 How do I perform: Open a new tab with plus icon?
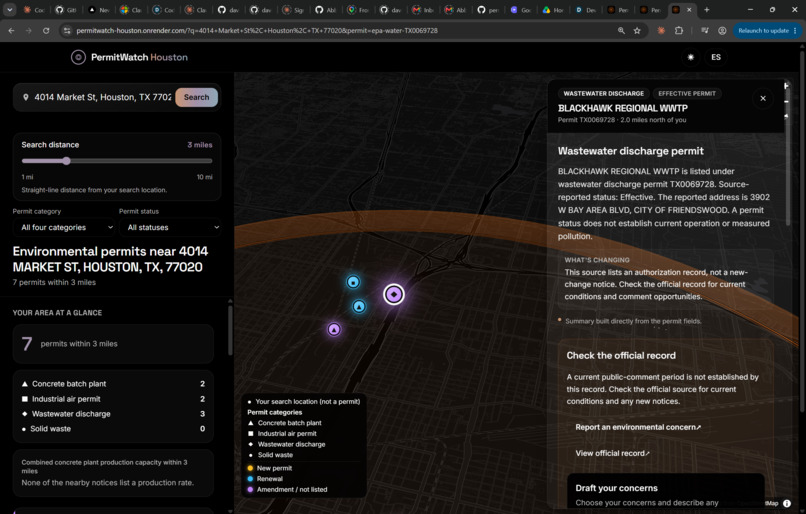pos(707,10)
